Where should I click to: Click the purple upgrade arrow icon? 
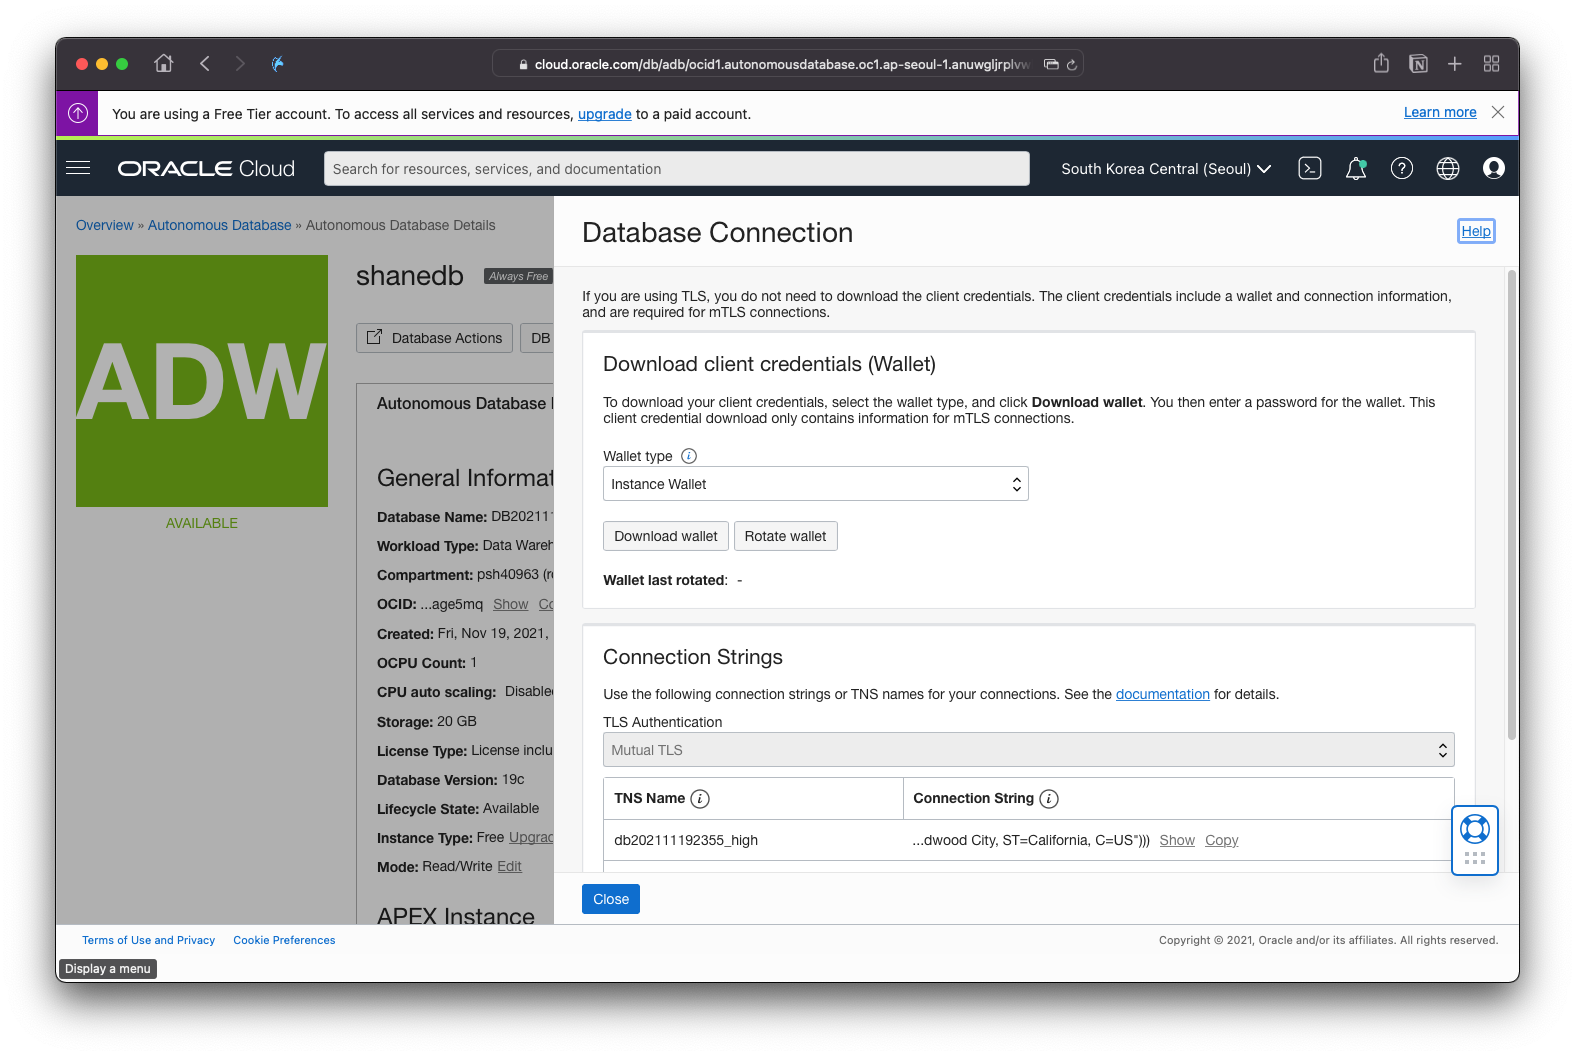point(78,114)
